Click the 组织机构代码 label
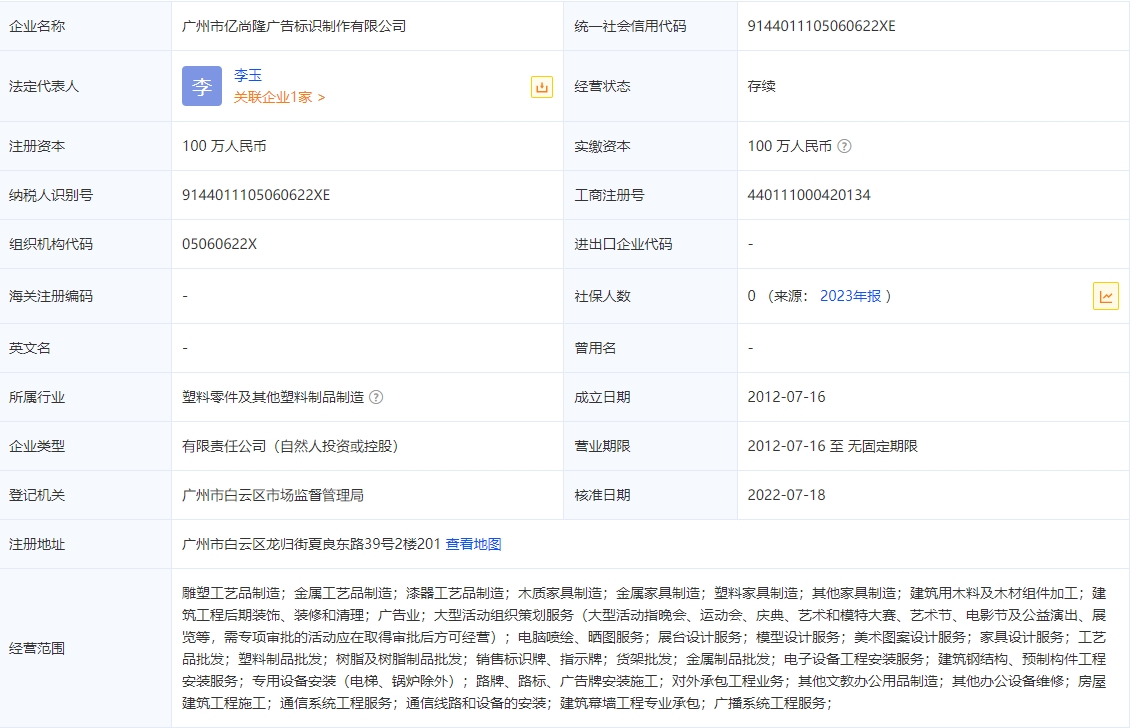Image resolution: width=1133 pixels, height=728 pixels. (51, 244)
